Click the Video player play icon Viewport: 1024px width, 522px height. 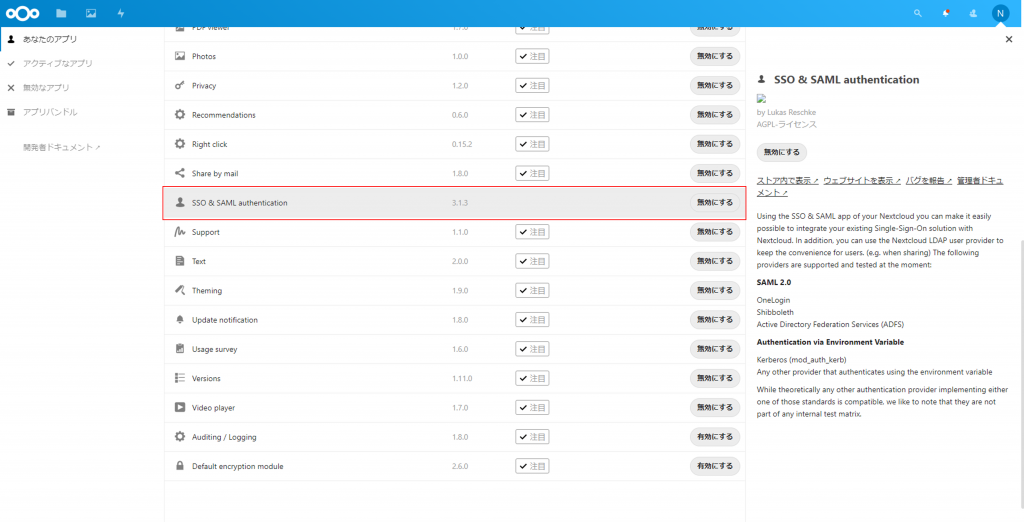(x=180, y=407)
